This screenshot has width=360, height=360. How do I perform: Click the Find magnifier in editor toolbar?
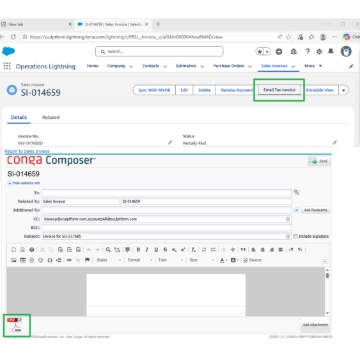(x=108, y=250)
